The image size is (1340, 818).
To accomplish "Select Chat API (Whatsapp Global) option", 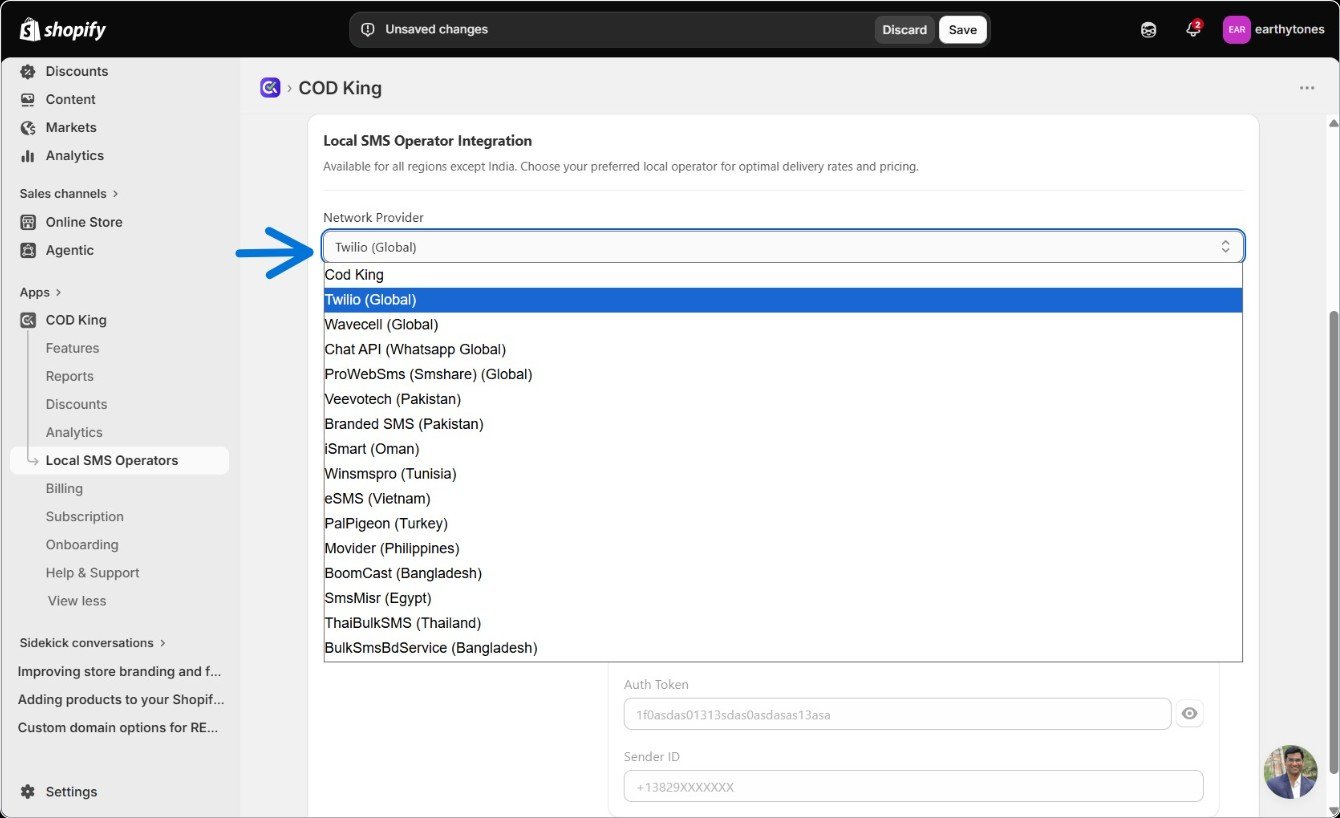I will (783, 350).
